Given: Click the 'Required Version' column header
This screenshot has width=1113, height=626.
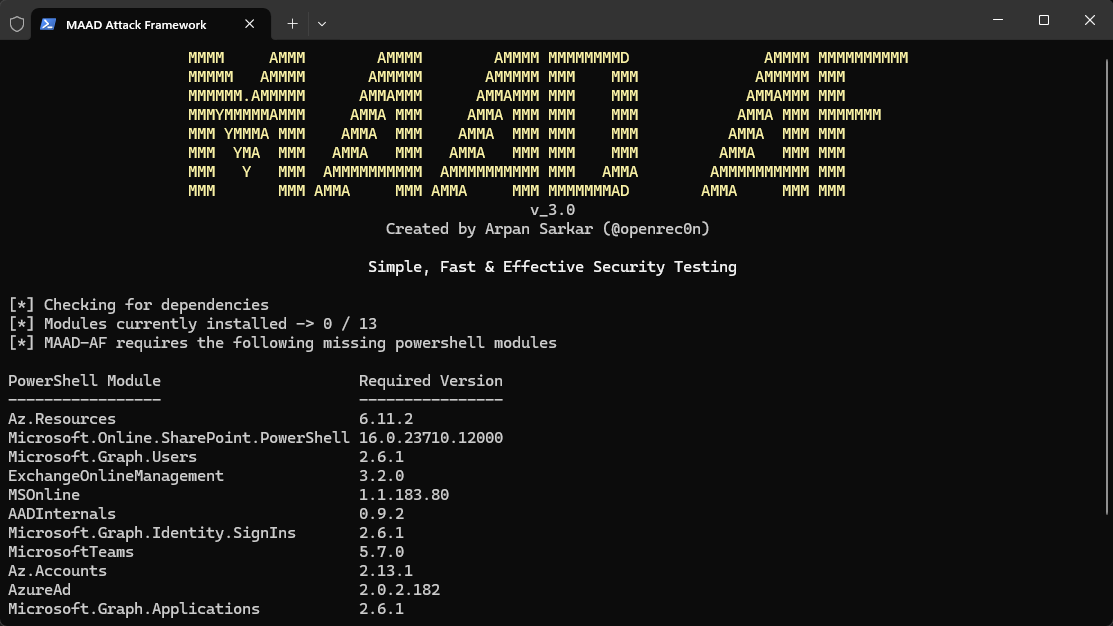Looking at the screenshot, I should click(x=431, y=381).
